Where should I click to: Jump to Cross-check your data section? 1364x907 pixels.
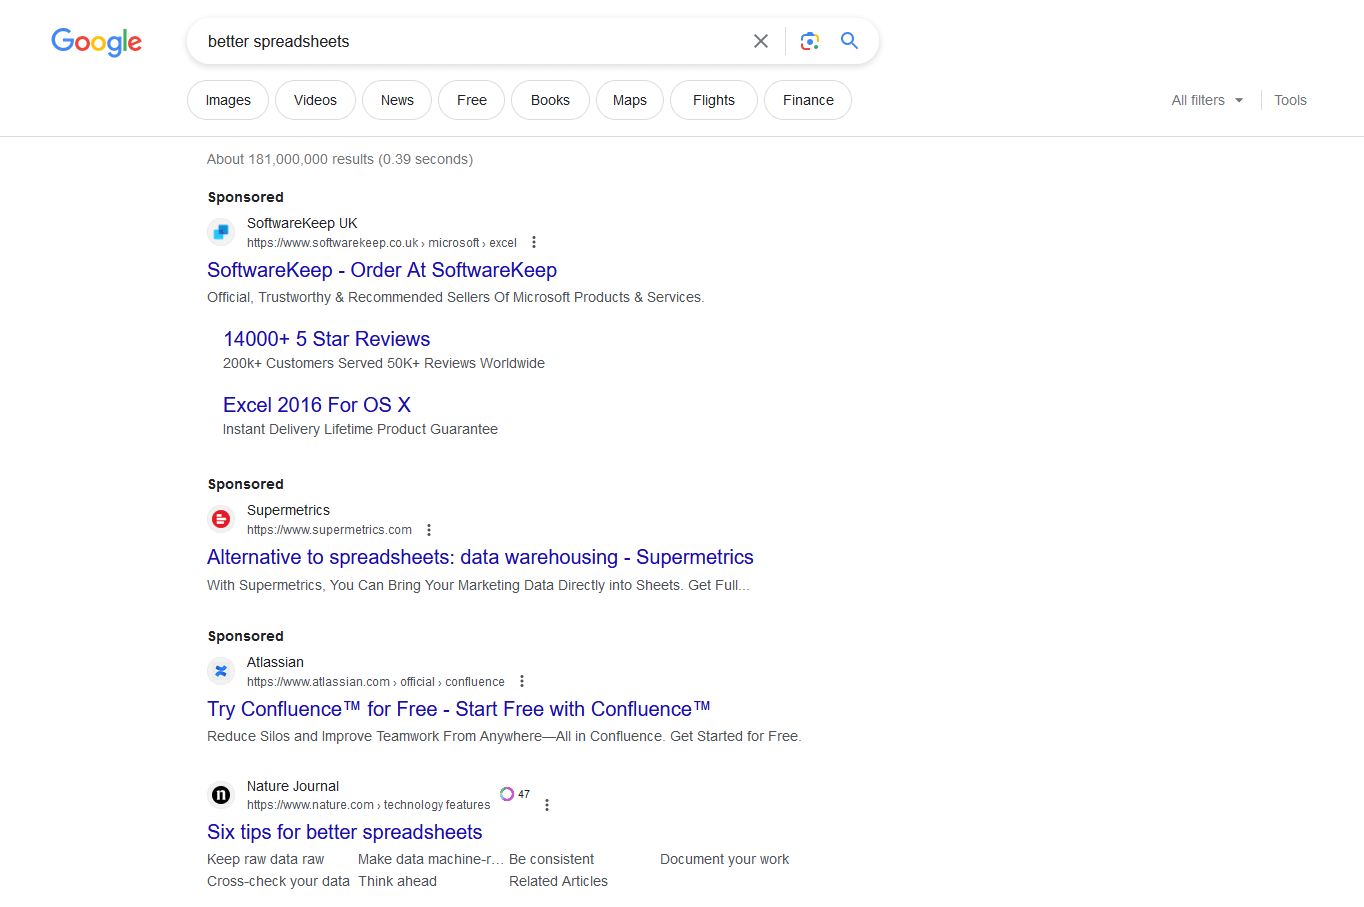pos(278,881)
